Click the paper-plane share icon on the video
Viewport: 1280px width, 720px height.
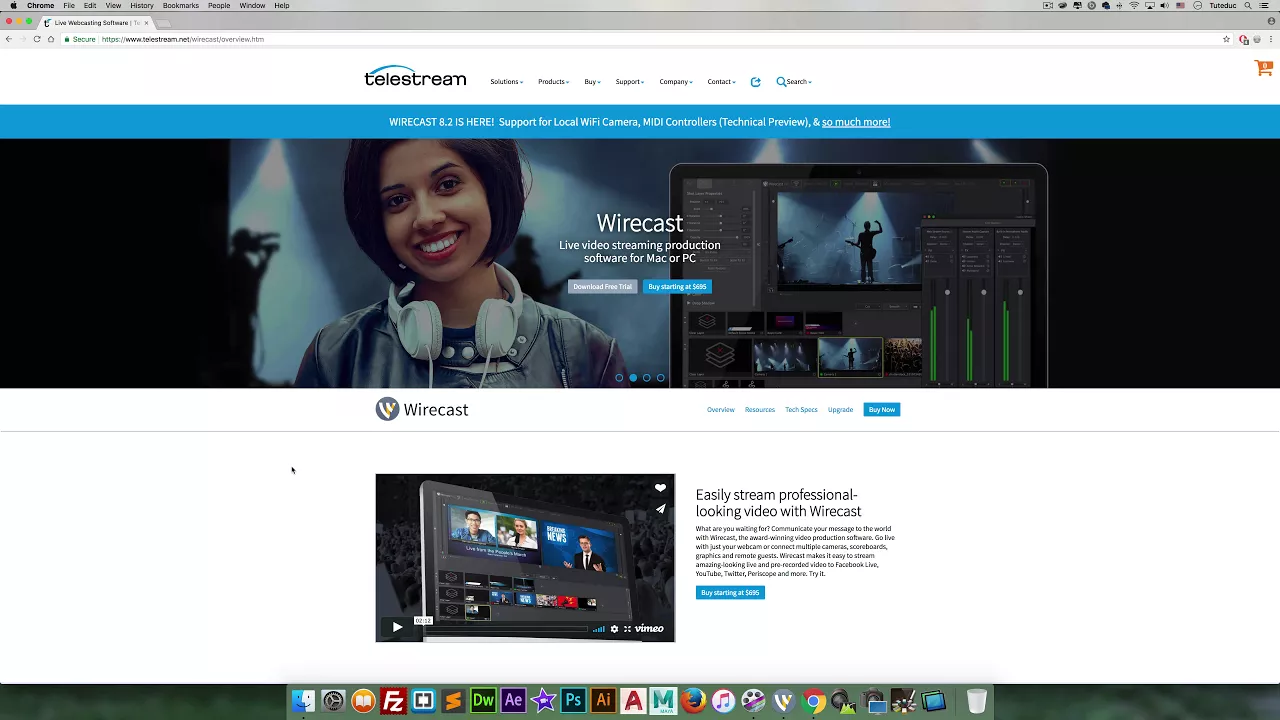tap(660, 509)
